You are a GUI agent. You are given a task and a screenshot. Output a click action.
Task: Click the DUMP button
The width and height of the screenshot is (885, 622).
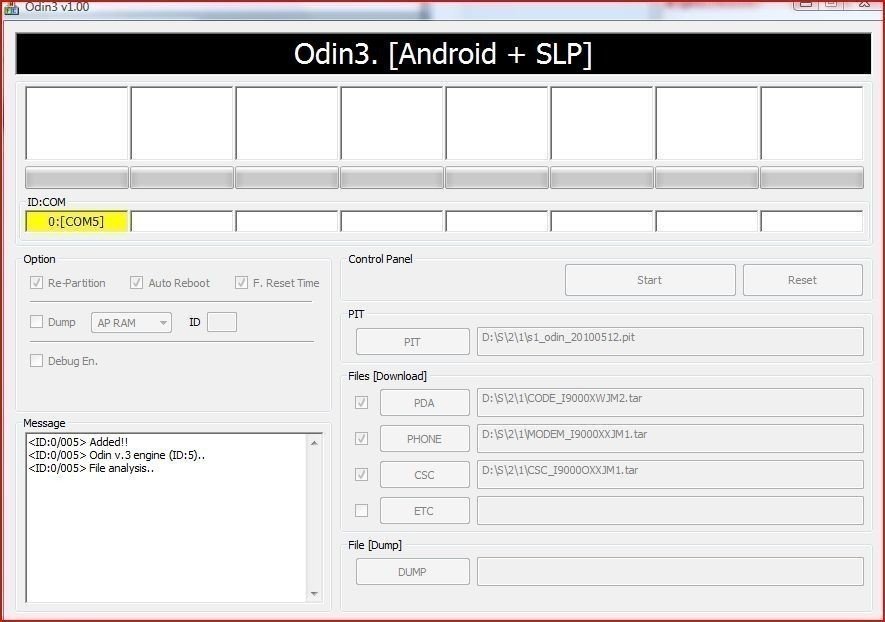(413, 572)
